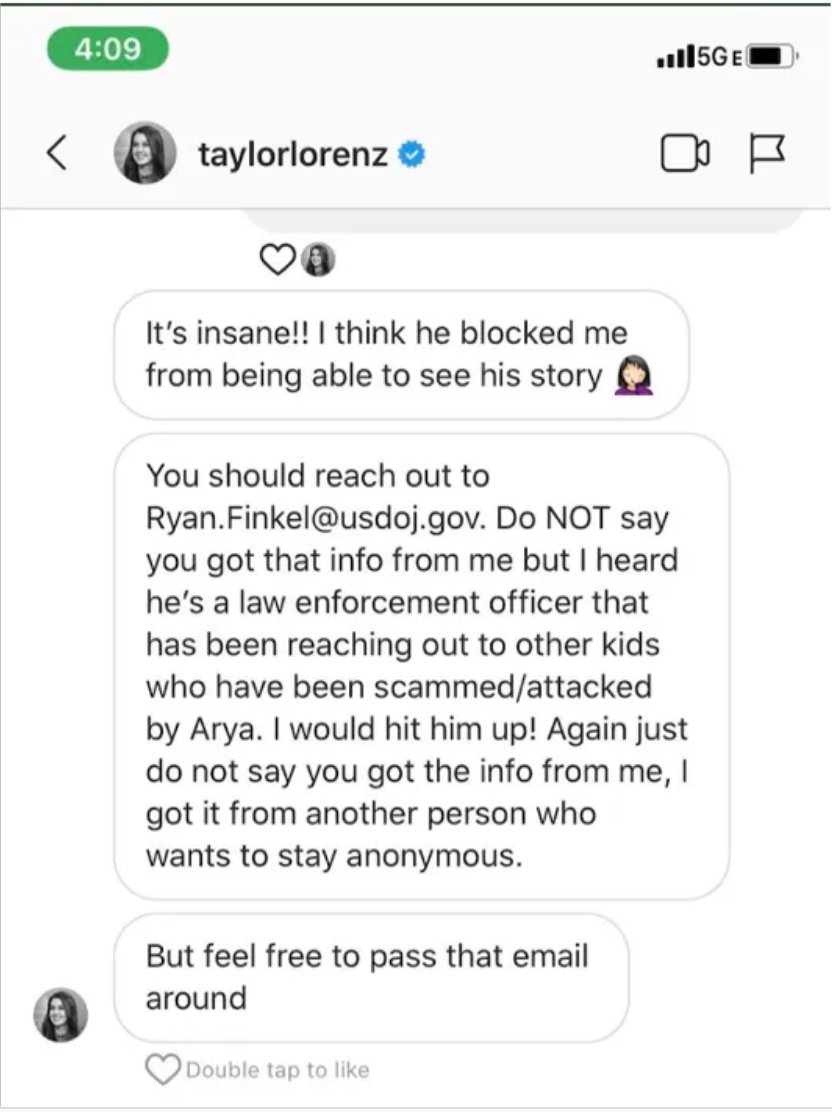Tap the flag icon in the header
Screen dimensions: 832x1112
767,153
